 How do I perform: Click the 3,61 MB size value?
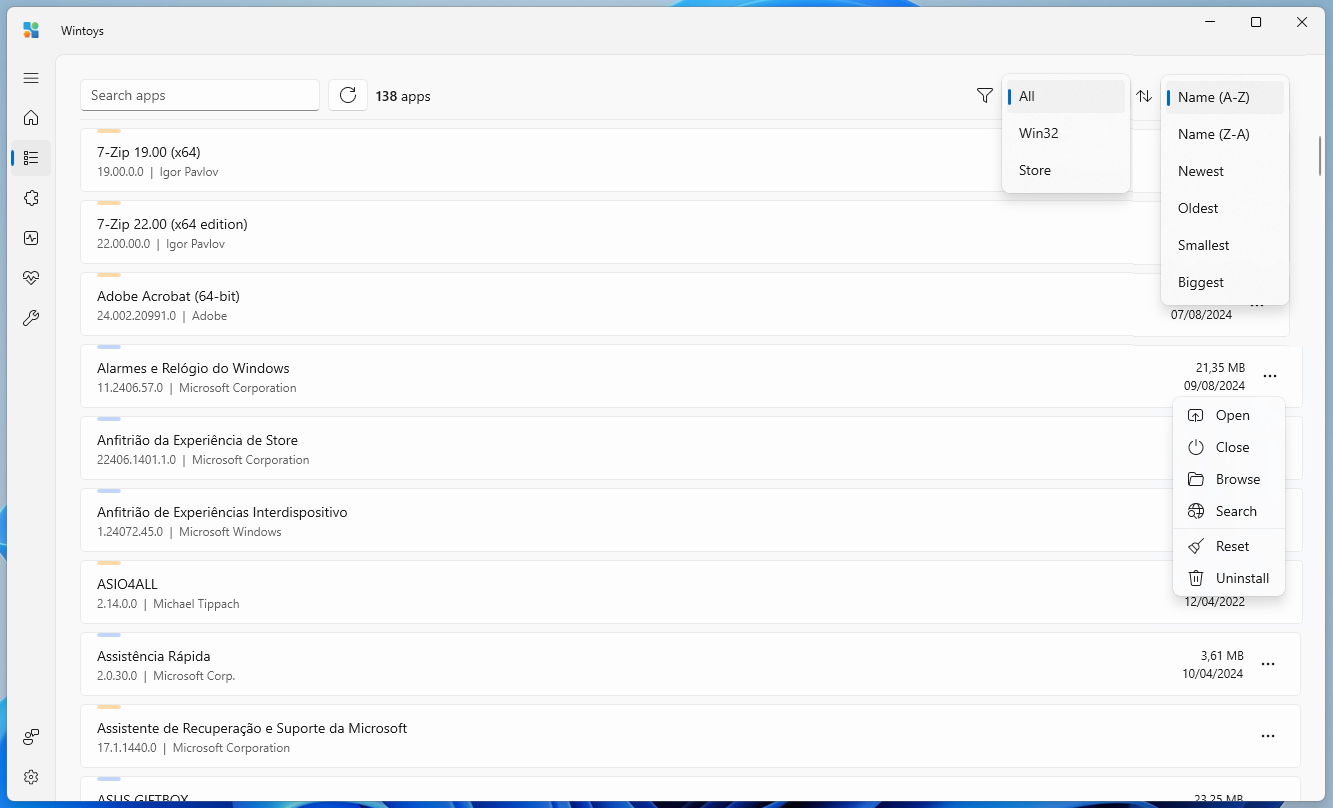[x=1222, y=655]
